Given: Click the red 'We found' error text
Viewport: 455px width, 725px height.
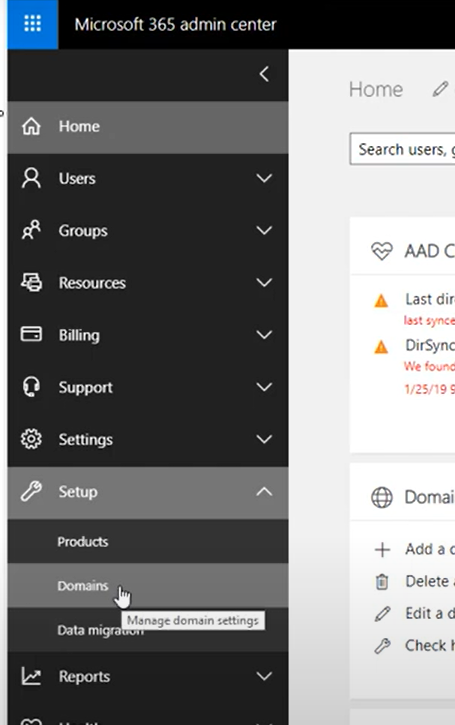Looking at the screenshot, I should click(x=430, y=367).
